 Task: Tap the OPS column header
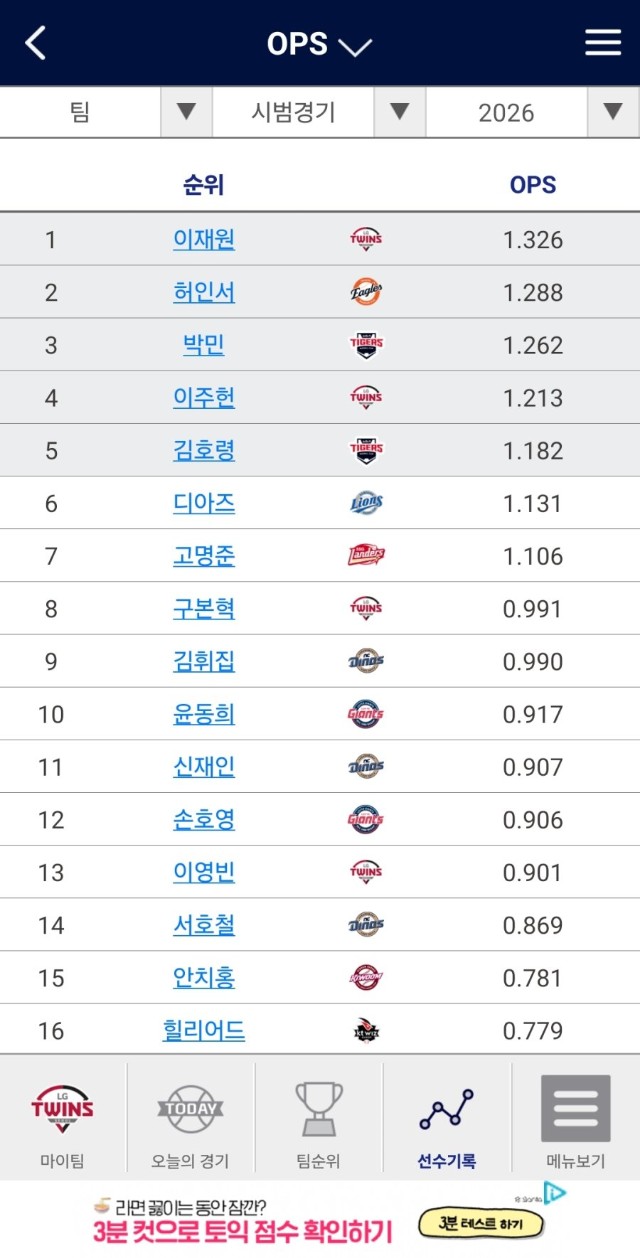coord(533,185)
